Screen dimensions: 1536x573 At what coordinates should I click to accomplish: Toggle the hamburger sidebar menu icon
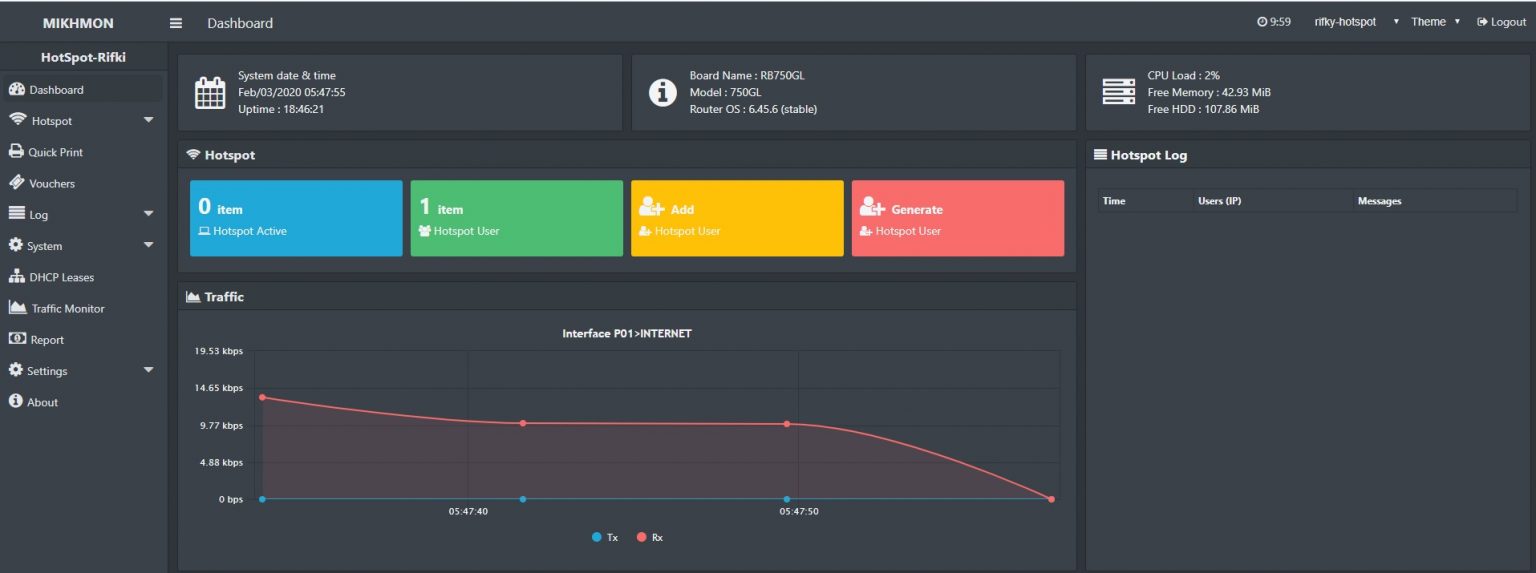pos(176,22)
